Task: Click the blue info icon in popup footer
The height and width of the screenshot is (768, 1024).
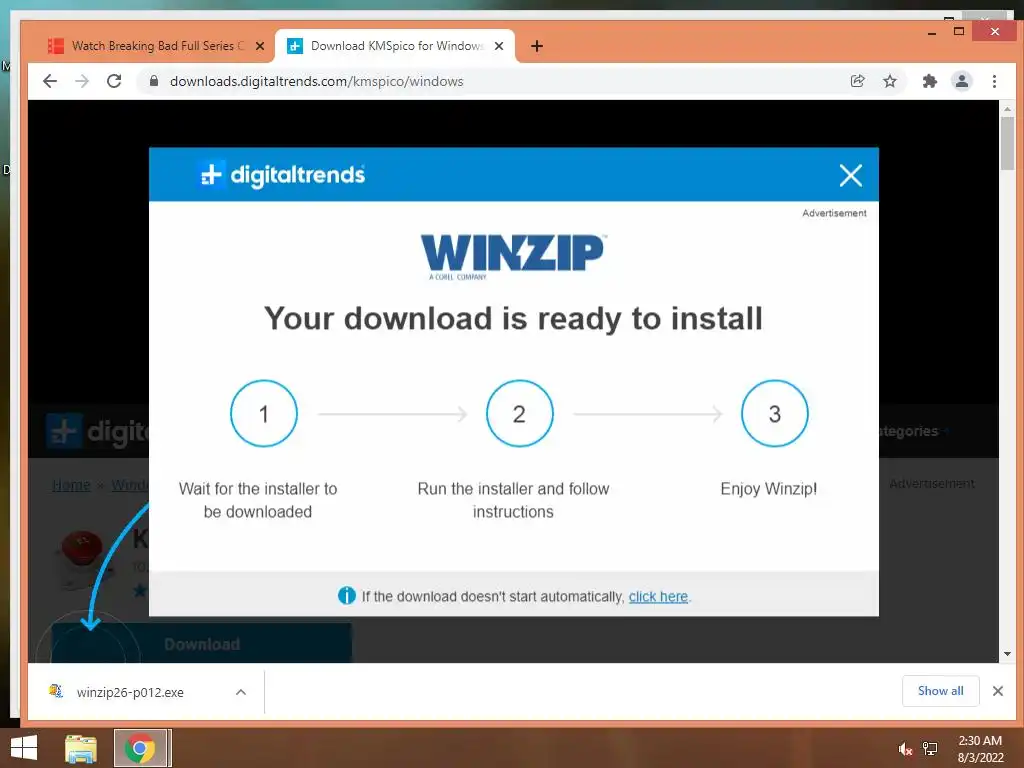Action: pos(347,596)
